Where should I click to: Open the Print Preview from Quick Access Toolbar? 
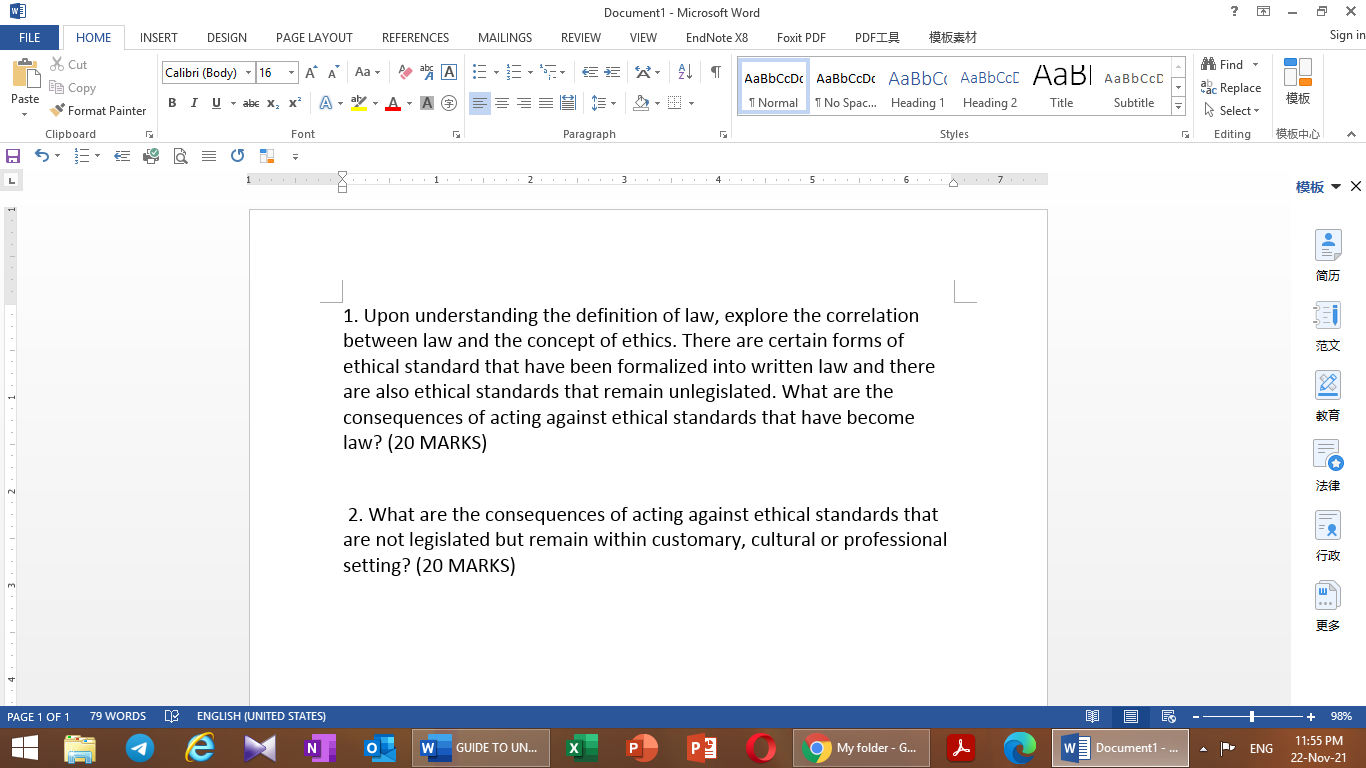[180, 156]
